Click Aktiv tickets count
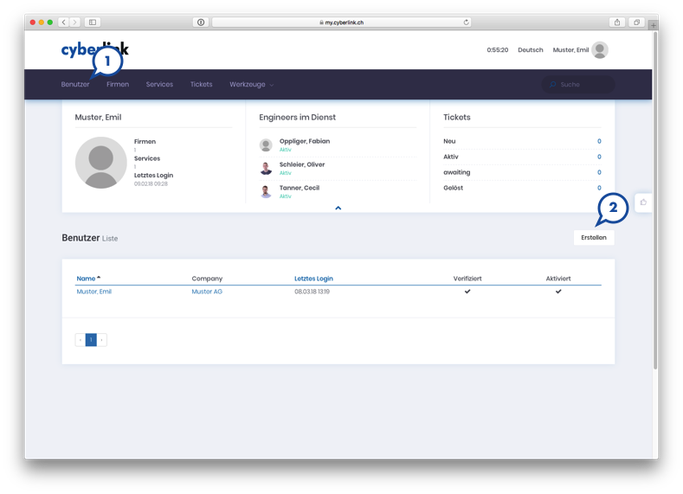This screenshot has height=494, width=683. click(x=599, y=157)
